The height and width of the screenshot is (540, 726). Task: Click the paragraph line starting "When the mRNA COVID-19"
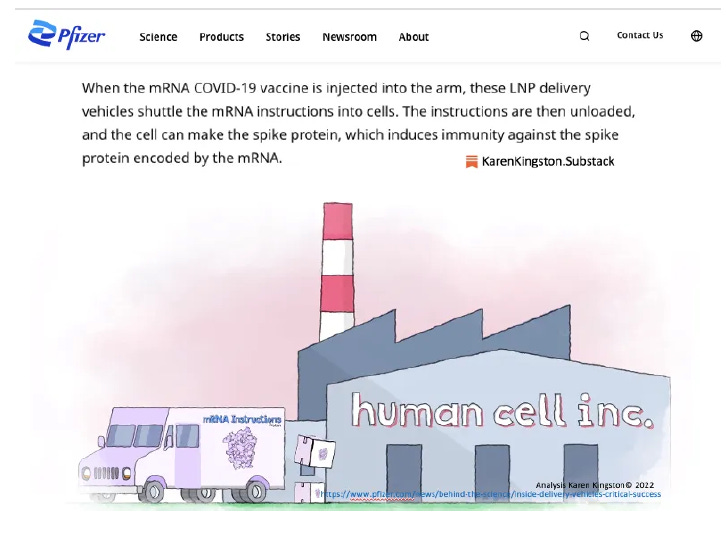tap(336, 88)
